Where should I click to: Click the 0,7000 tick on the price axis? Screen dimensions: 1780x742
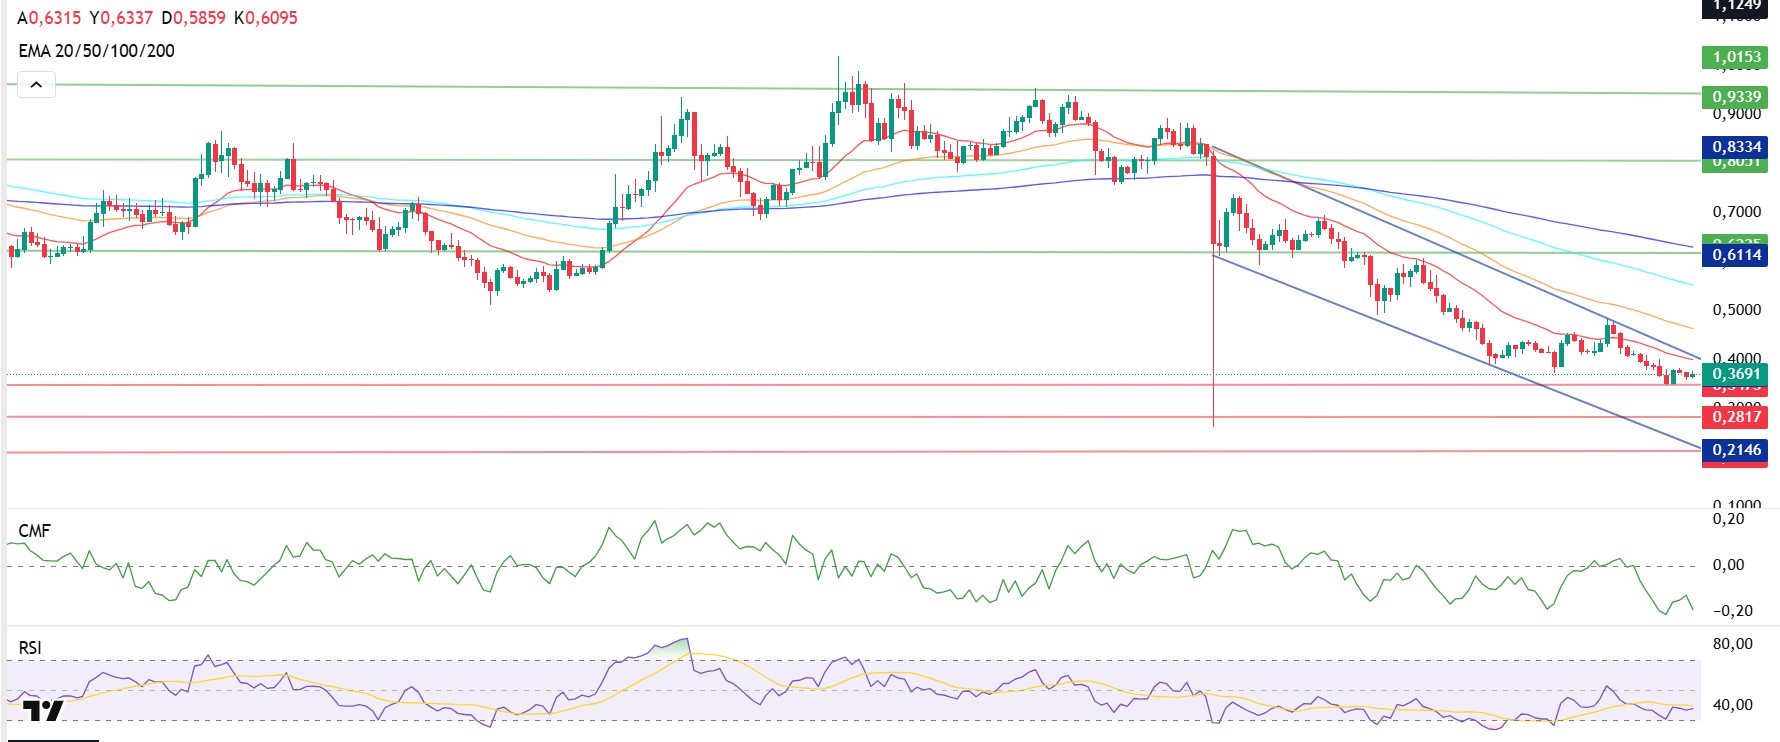pyautogui.click(x=1736, y=212)
